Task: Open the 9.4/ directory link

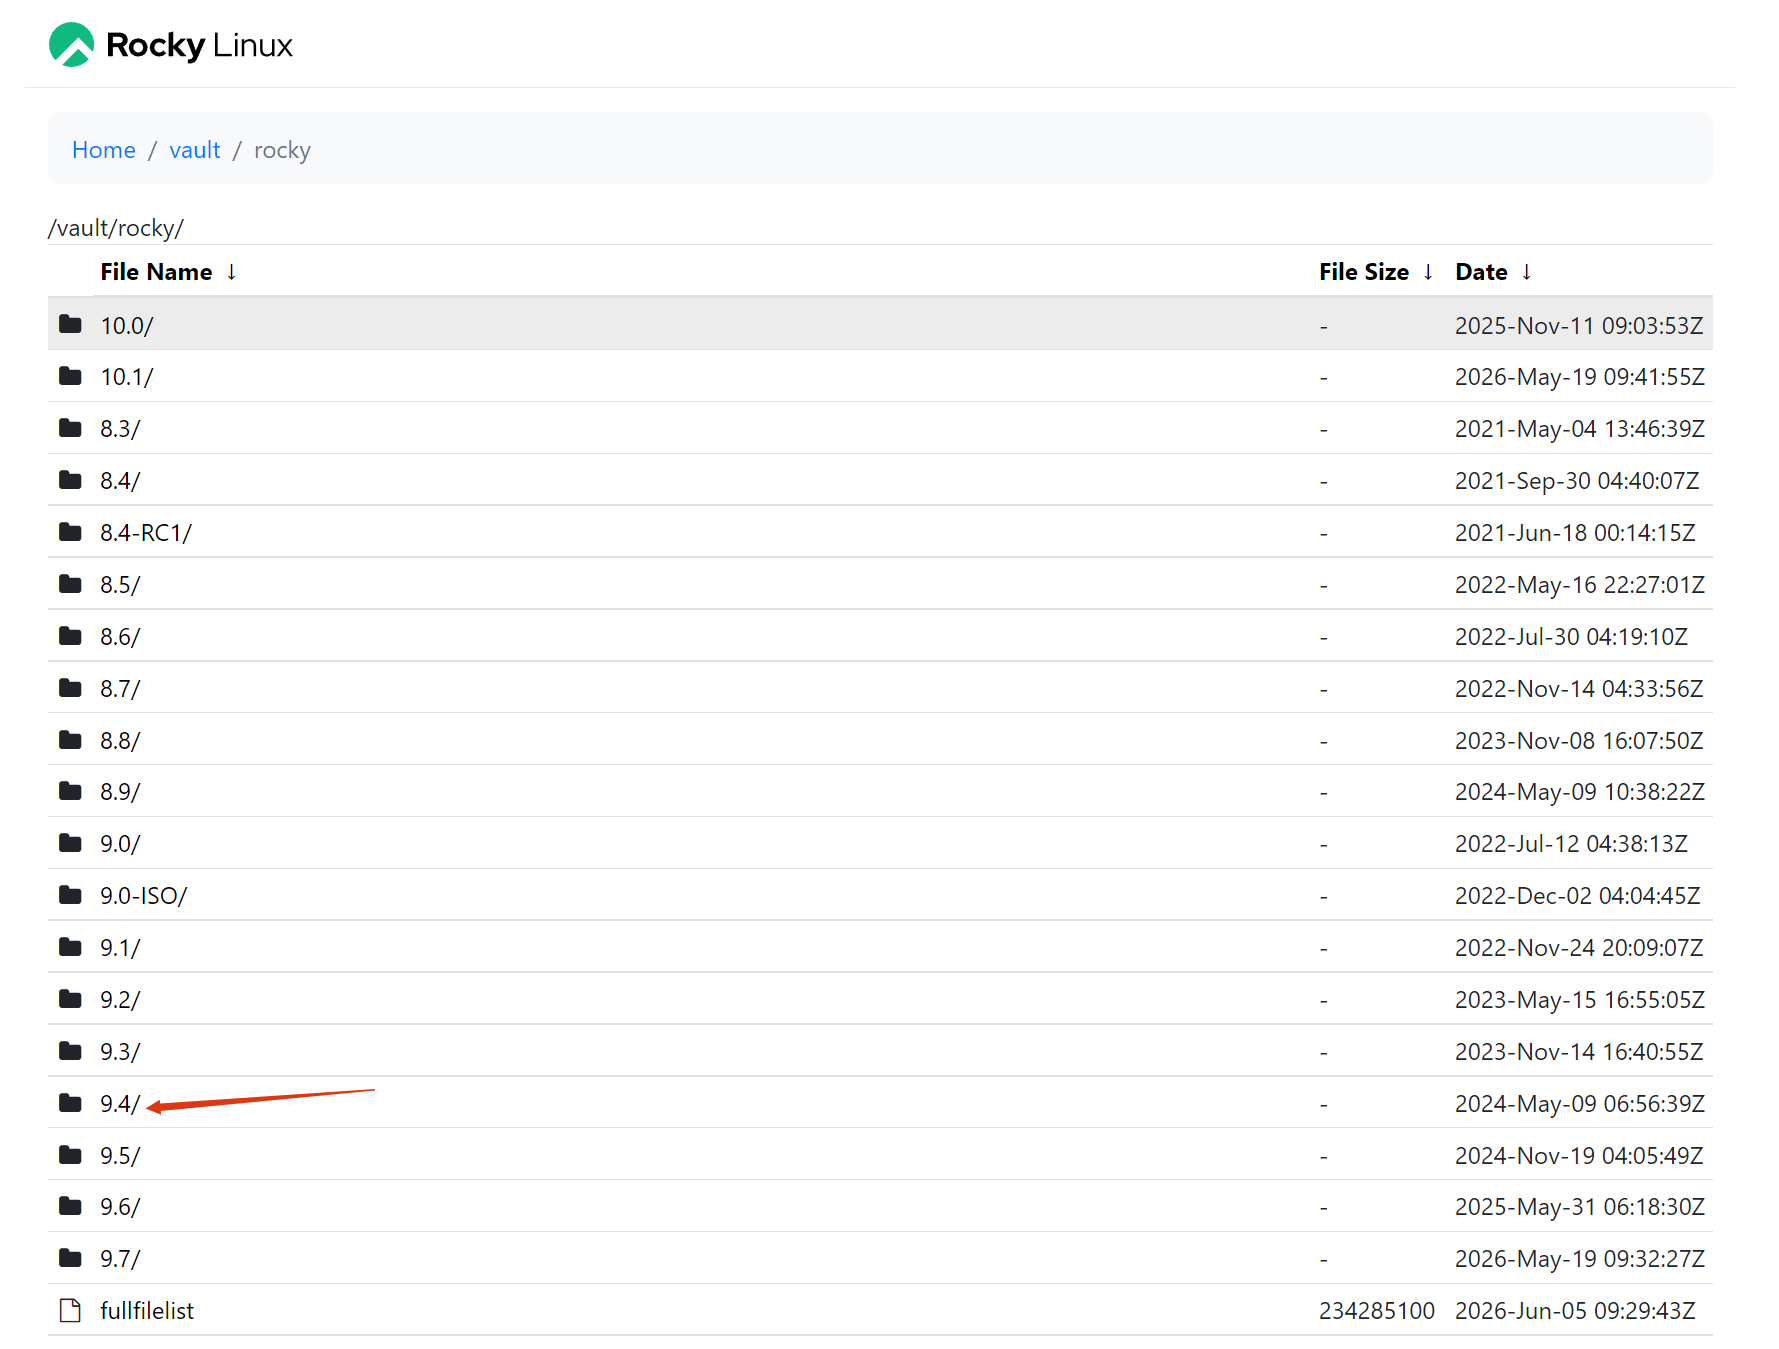Action: tap(120, 1104)
